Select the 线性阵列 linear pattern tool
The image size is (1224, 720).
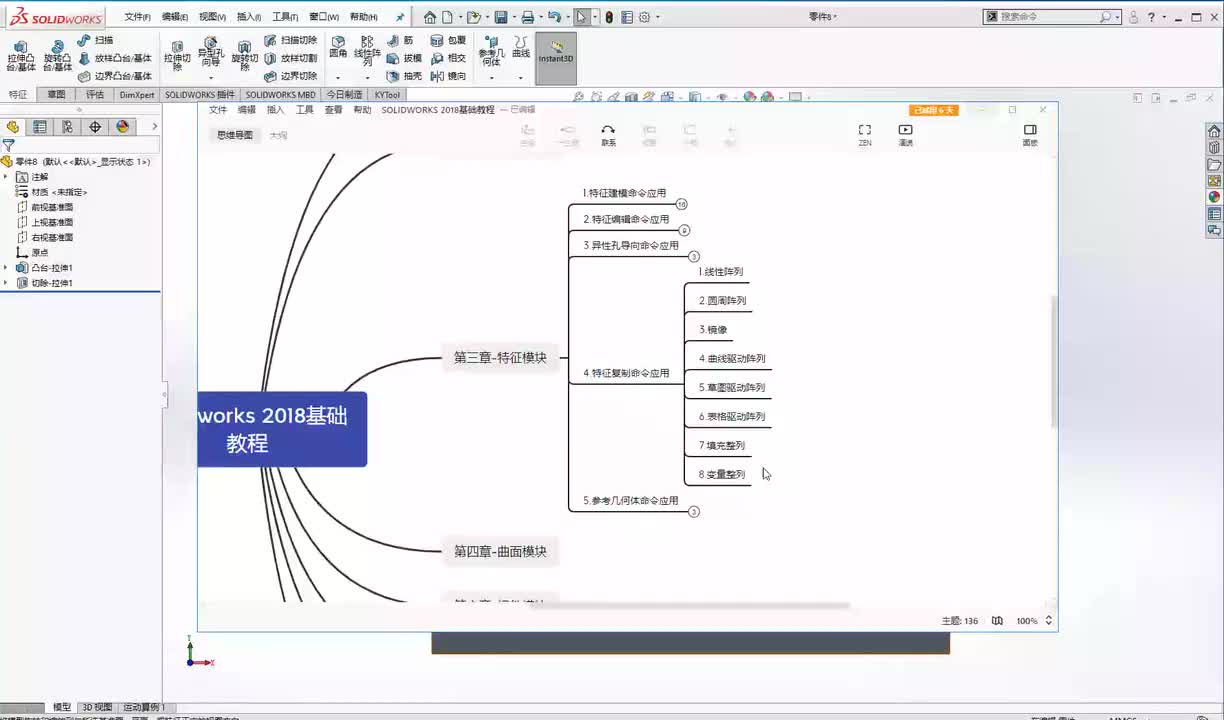[x=367, y=51]
